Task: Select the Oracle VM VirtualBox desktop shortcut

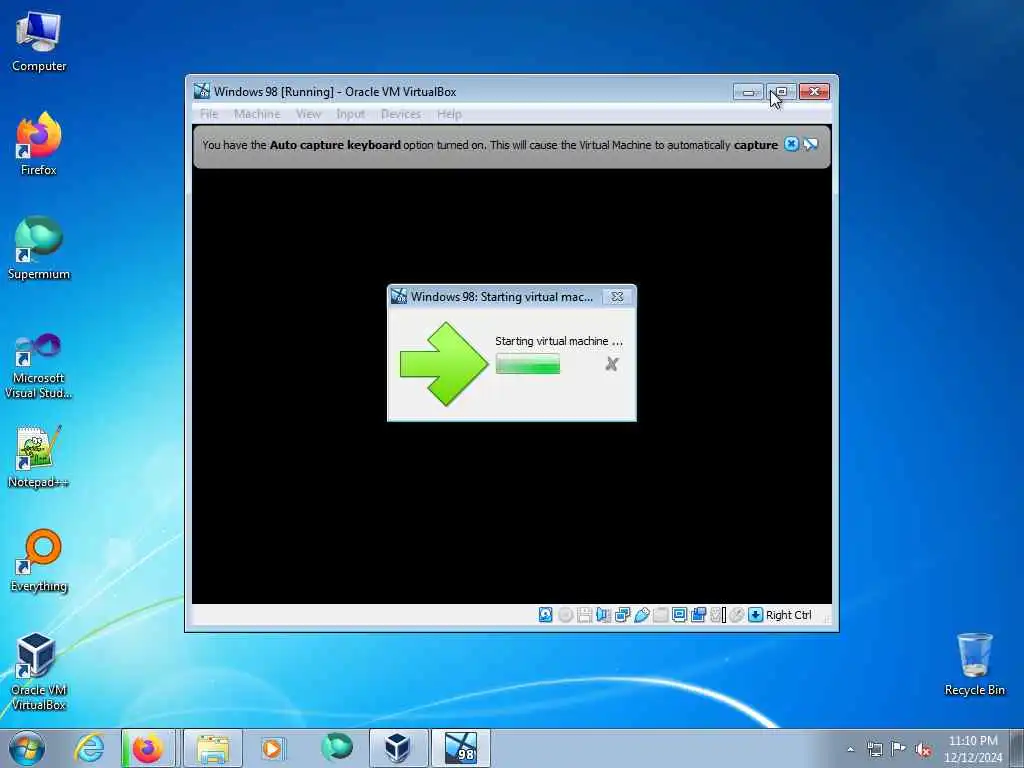Action: 39,671
